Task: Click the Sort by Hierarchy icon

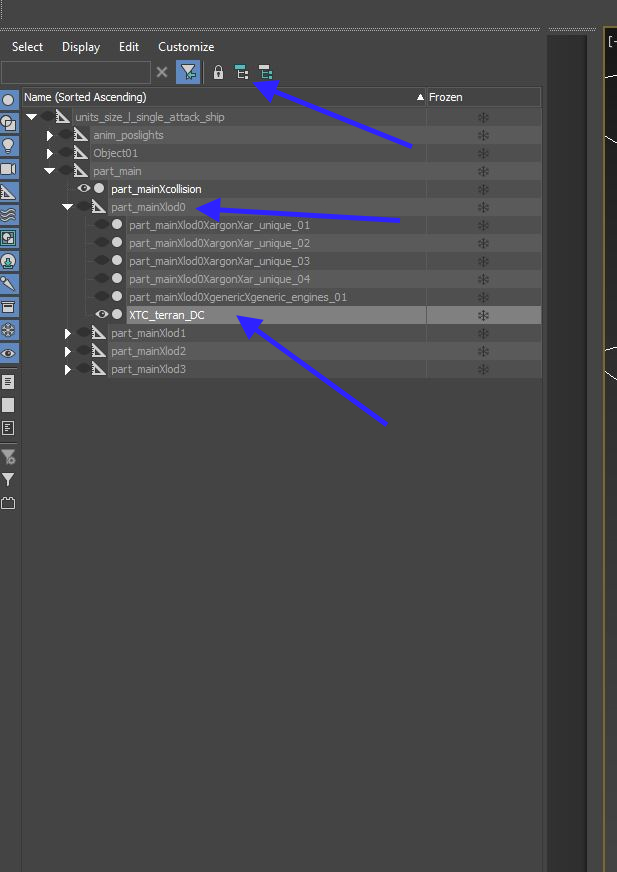Action: click(241, 72)
